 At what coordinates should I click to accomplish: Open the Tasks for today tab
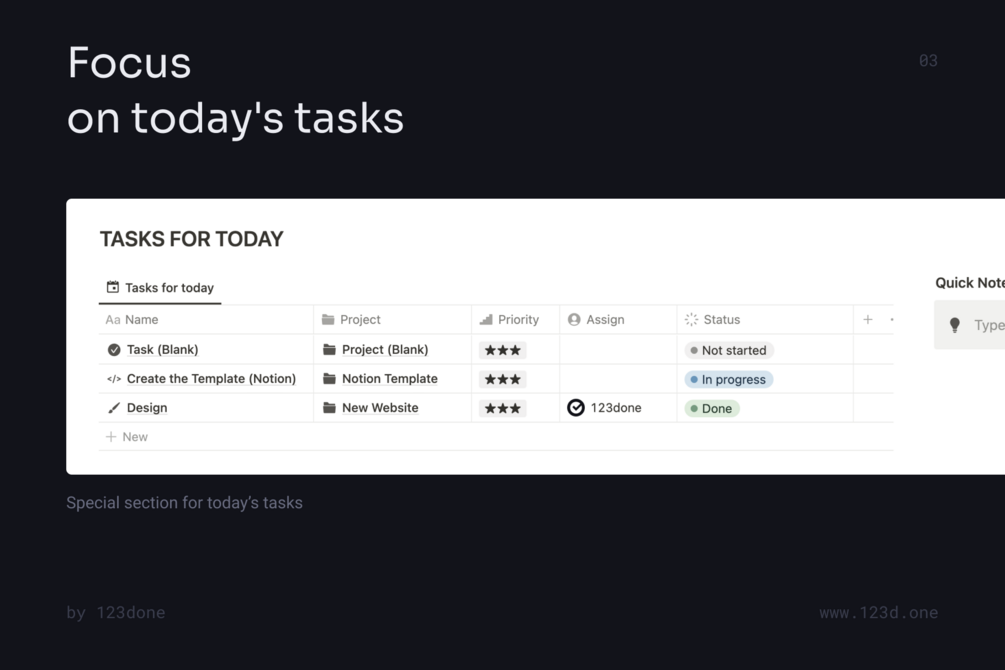(x=160, y=288)
